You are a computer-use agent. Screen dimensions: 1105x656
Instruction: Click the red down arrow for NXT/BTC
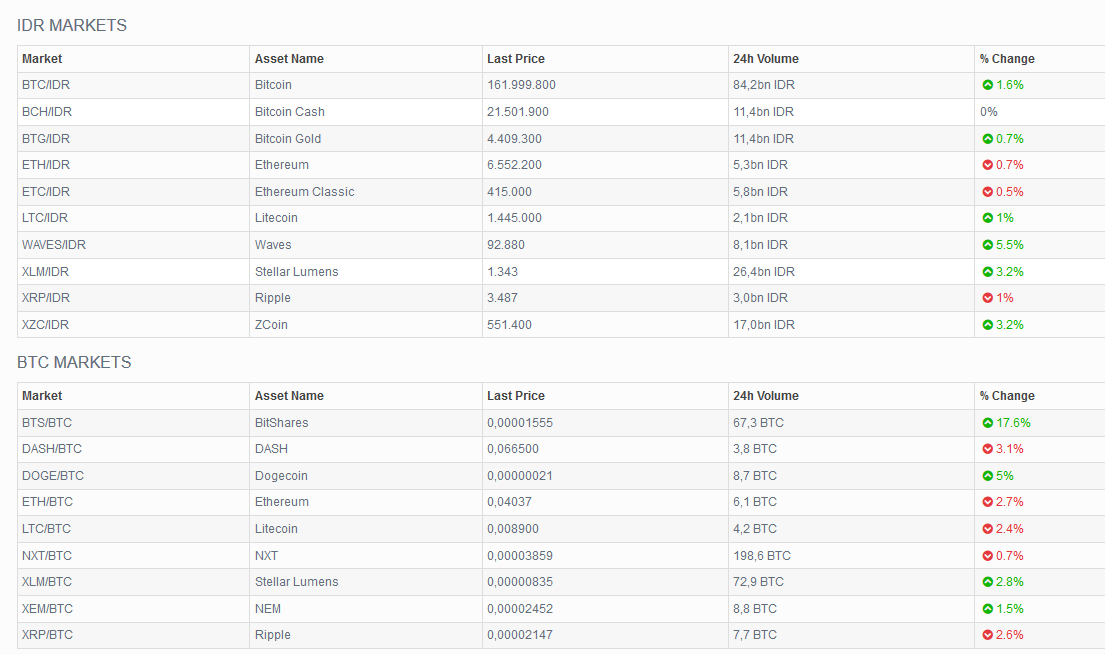pos(987,556)
